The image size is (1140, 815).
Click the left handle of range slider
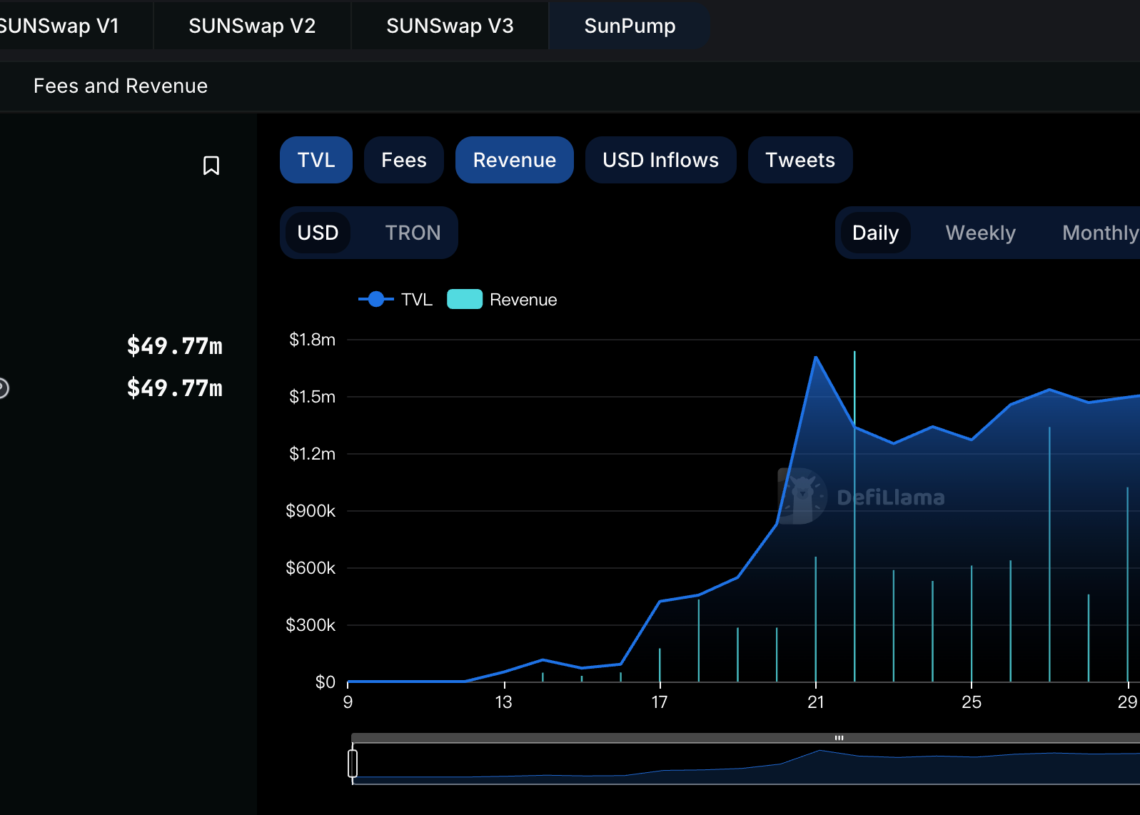coord(352,764)
